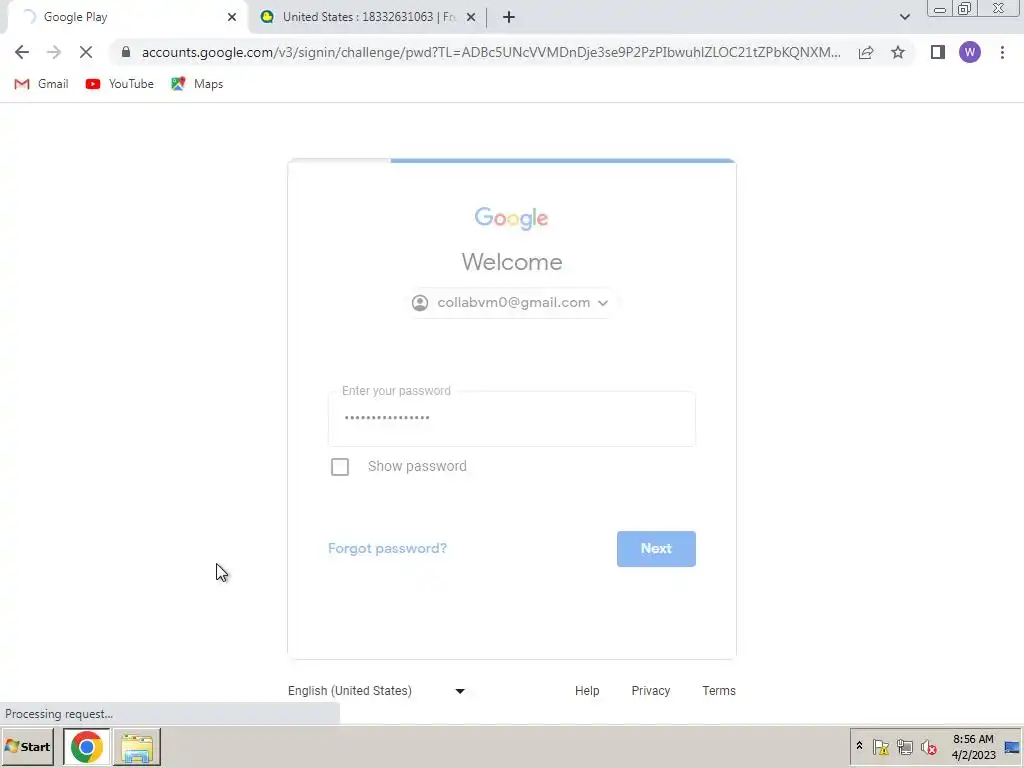Switch account via collabvm0@gmail.com chip
This screenshot has width=1024, height=768.
pos(511,302)
